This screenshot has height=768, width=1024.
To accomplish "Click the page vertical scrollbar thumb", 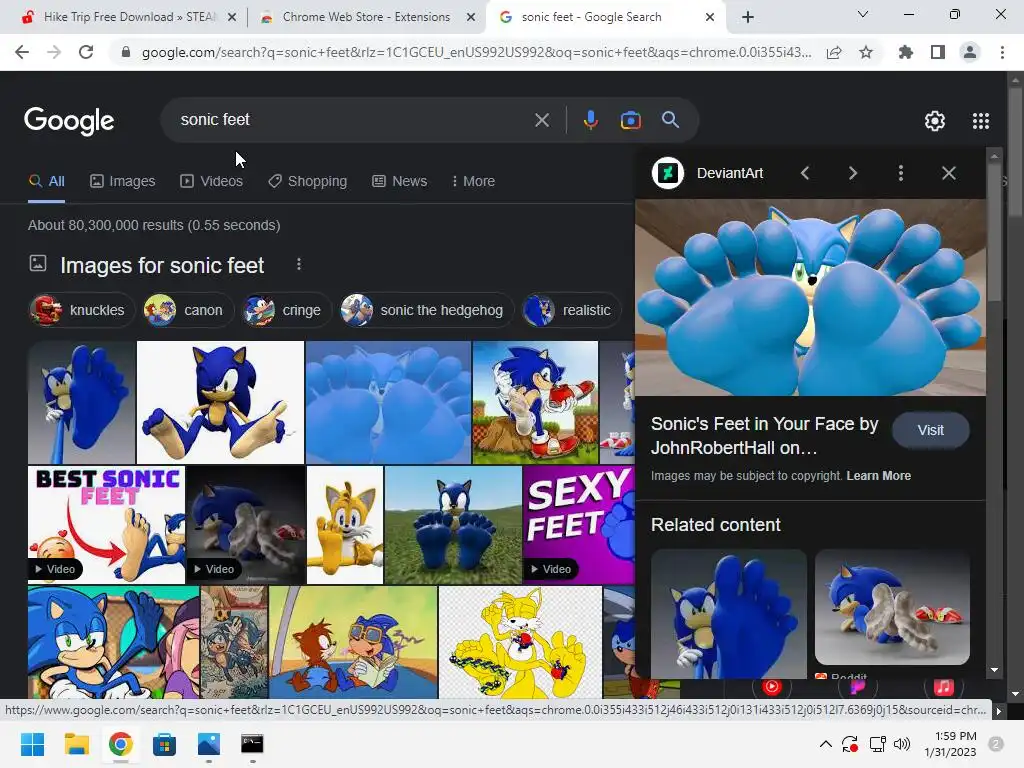I will [1015, 152].
